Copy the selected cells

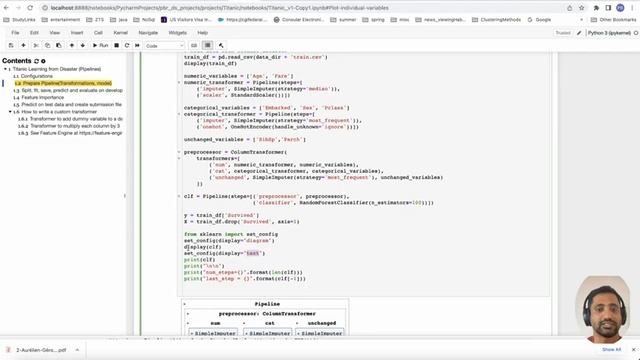47,45
